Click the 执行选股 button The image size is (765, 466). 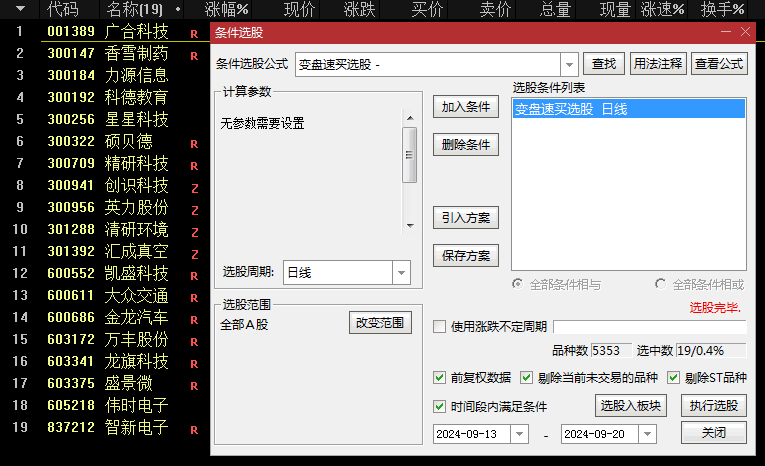click(714, 405)
